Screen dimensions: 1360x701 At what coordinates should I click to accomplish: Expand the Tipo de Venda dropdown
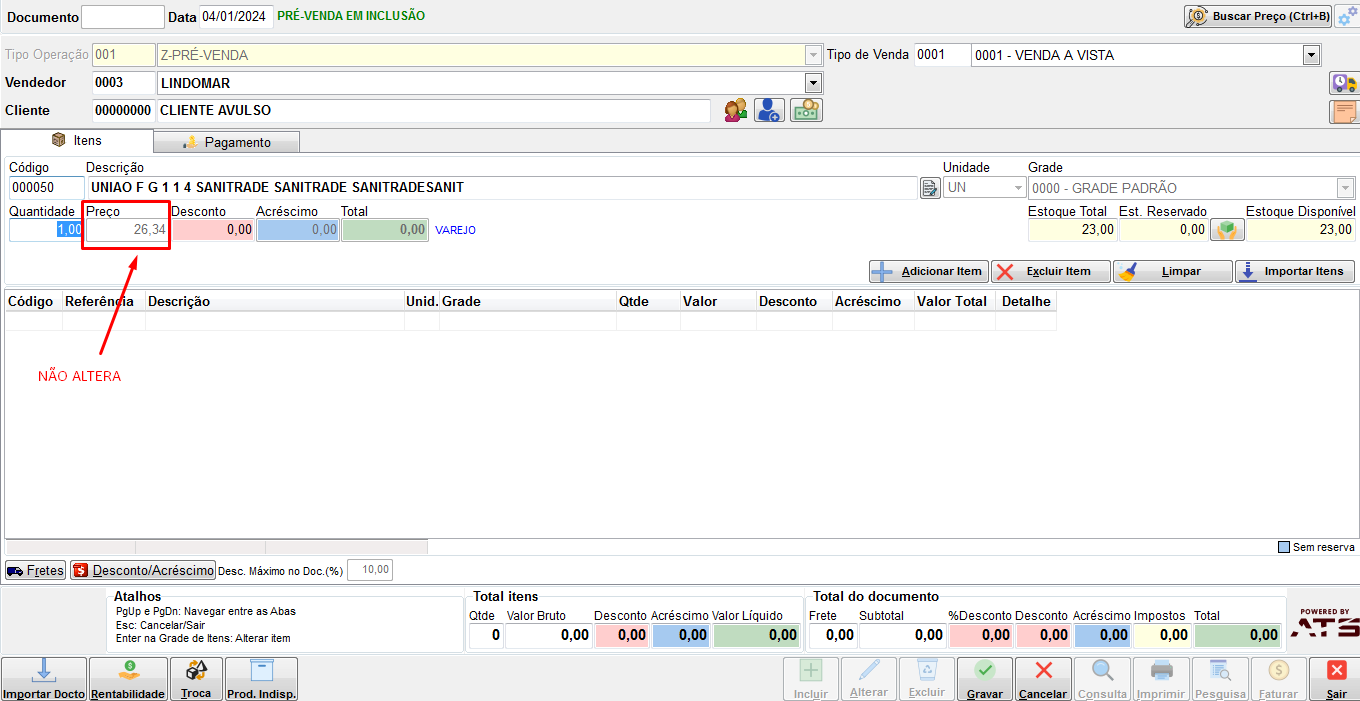pos(1311,55)
